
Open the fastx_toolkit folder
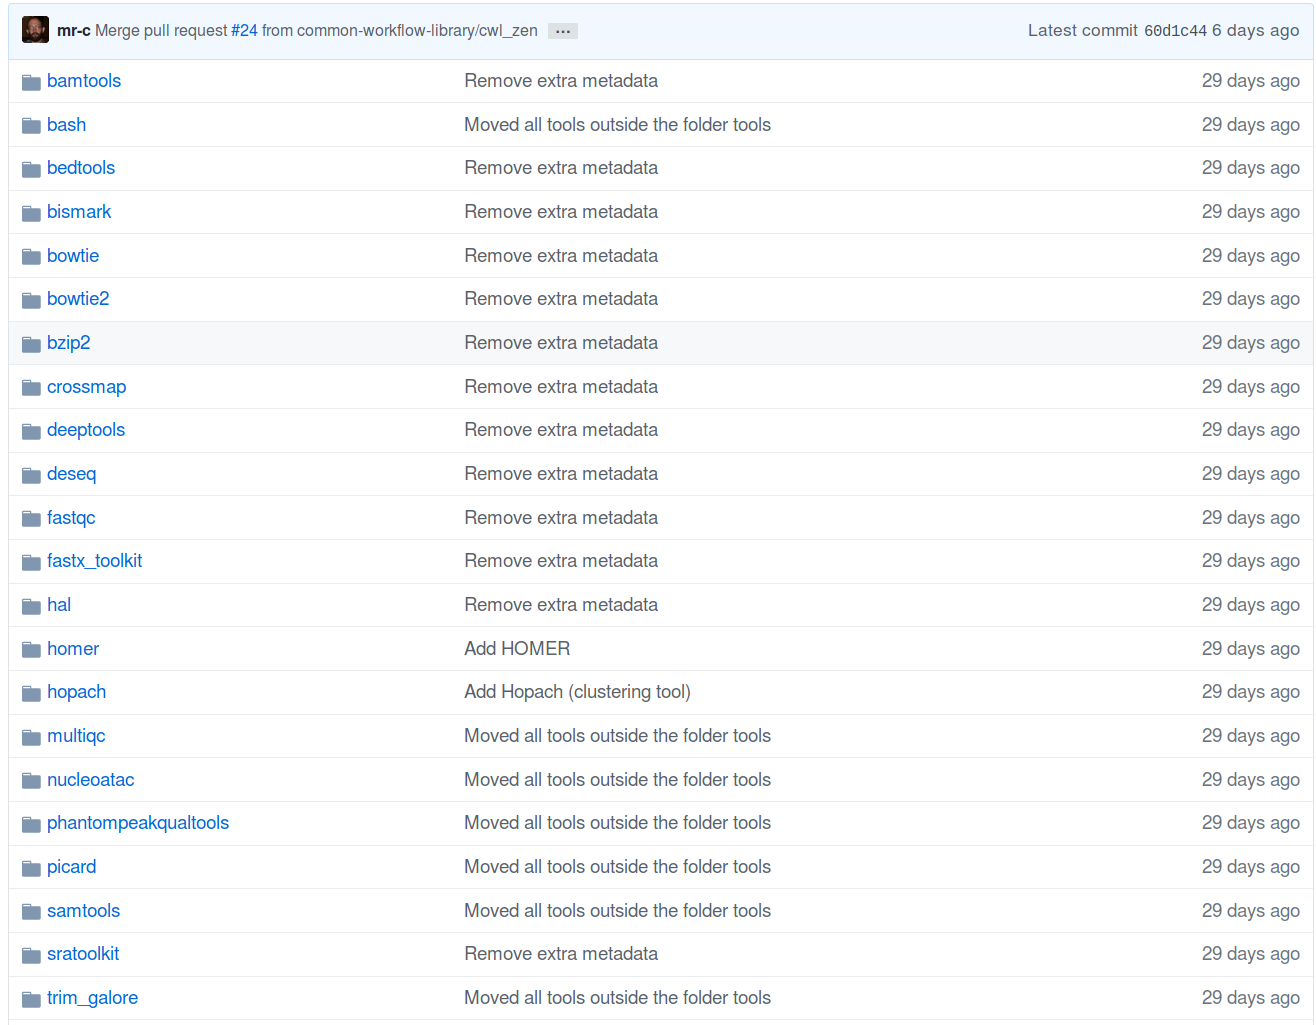[94, 561]
